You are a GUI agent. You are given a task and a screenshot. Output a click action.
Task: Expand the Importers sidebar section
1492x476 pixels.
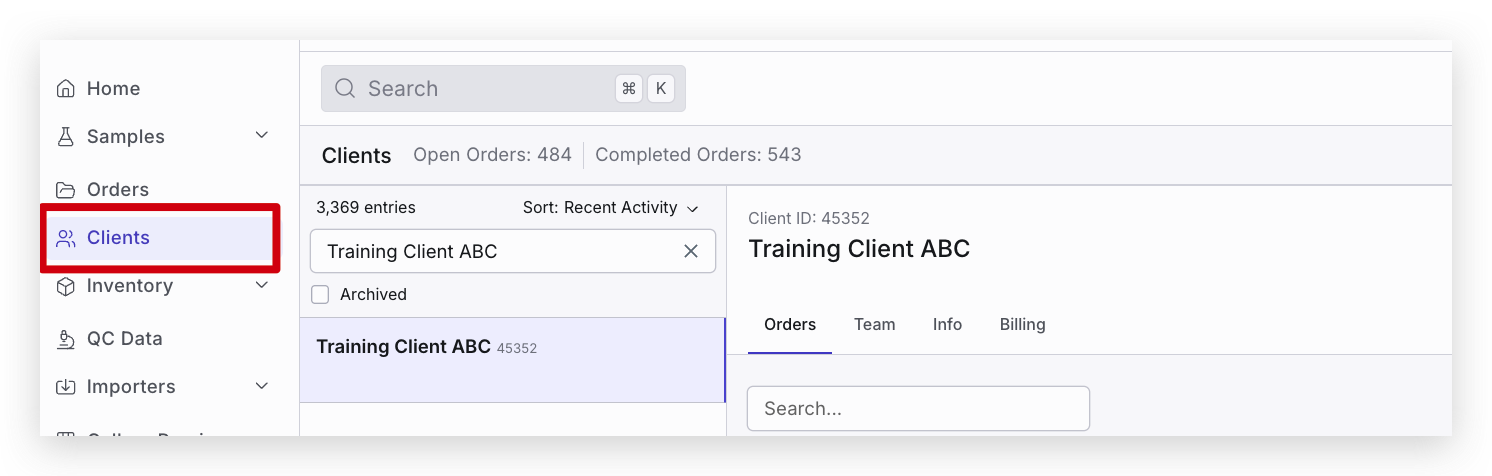click(262, 386)
